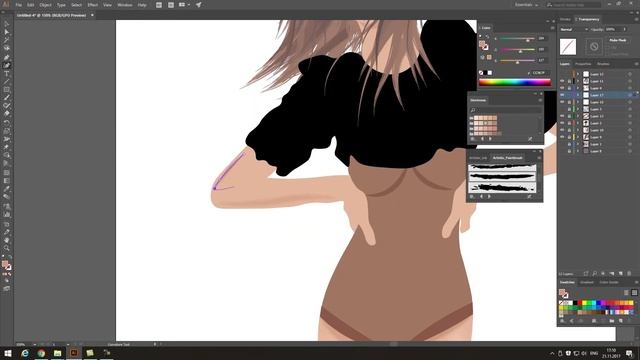Open the Layers panel options menu
The height and width of the screenshot is (360, 640).
pos(636,64)
